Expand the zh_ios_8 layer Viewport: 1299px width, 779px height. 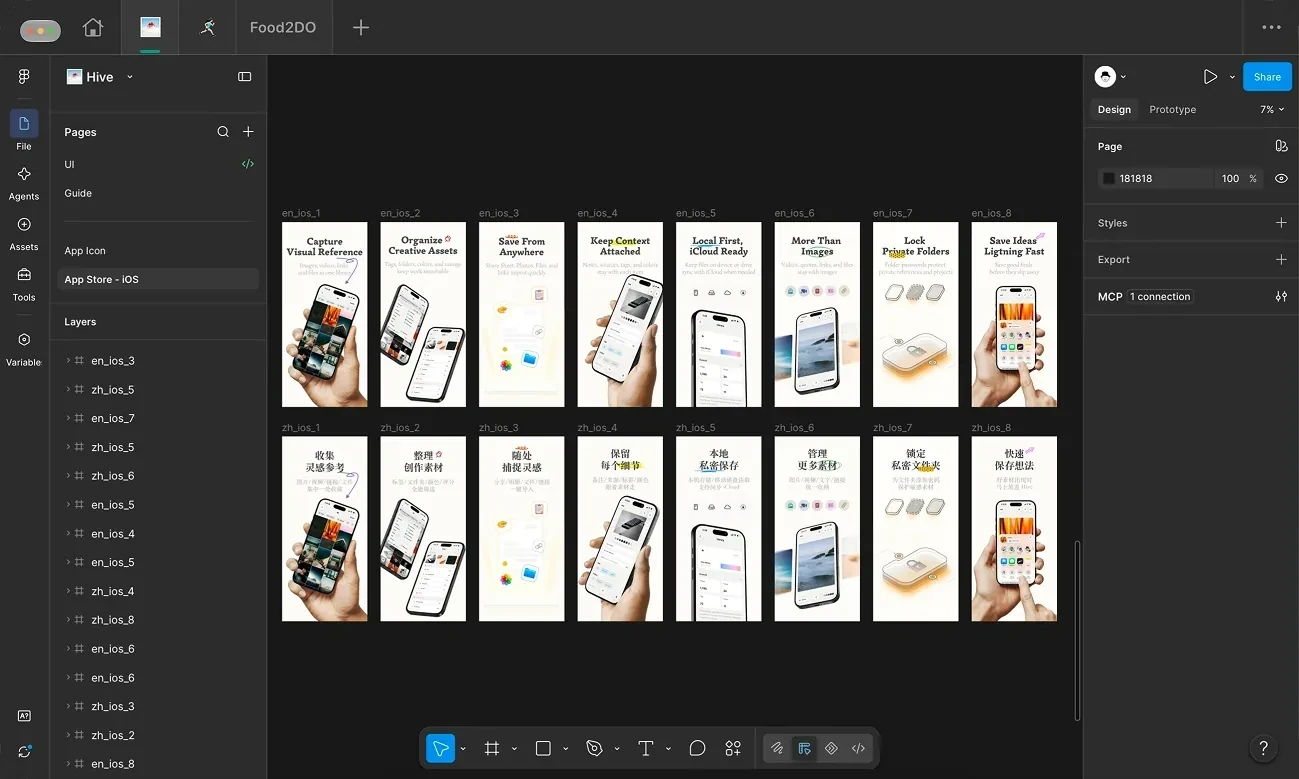pos(68,620)
